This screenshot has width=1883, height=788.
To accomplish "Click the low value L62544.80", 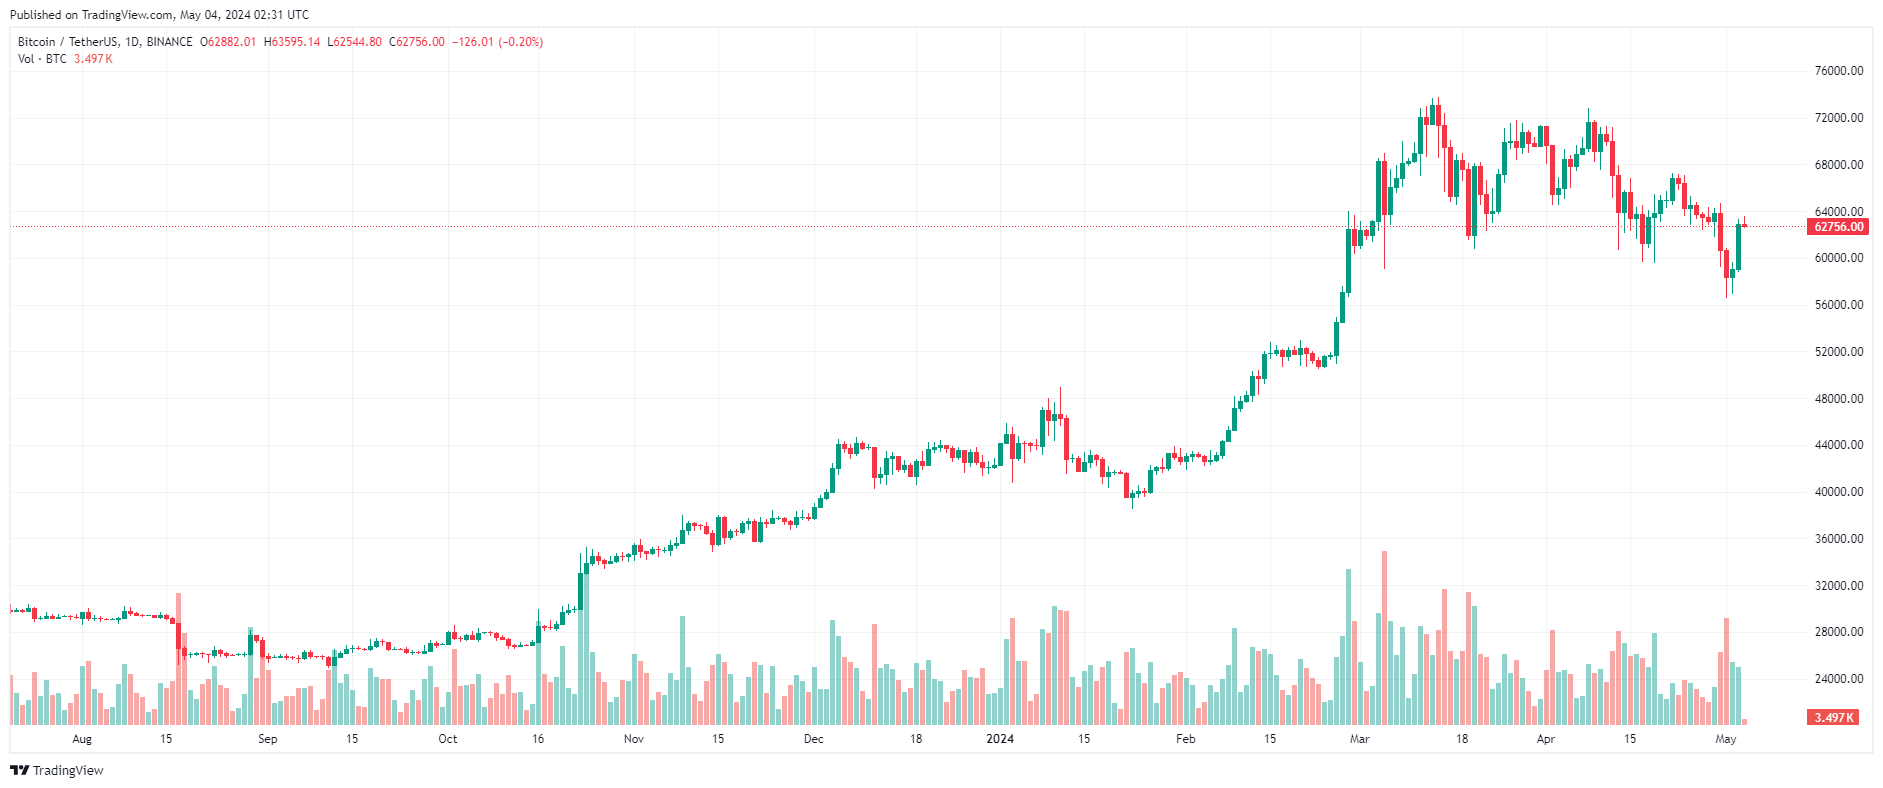I will point(354,42).
